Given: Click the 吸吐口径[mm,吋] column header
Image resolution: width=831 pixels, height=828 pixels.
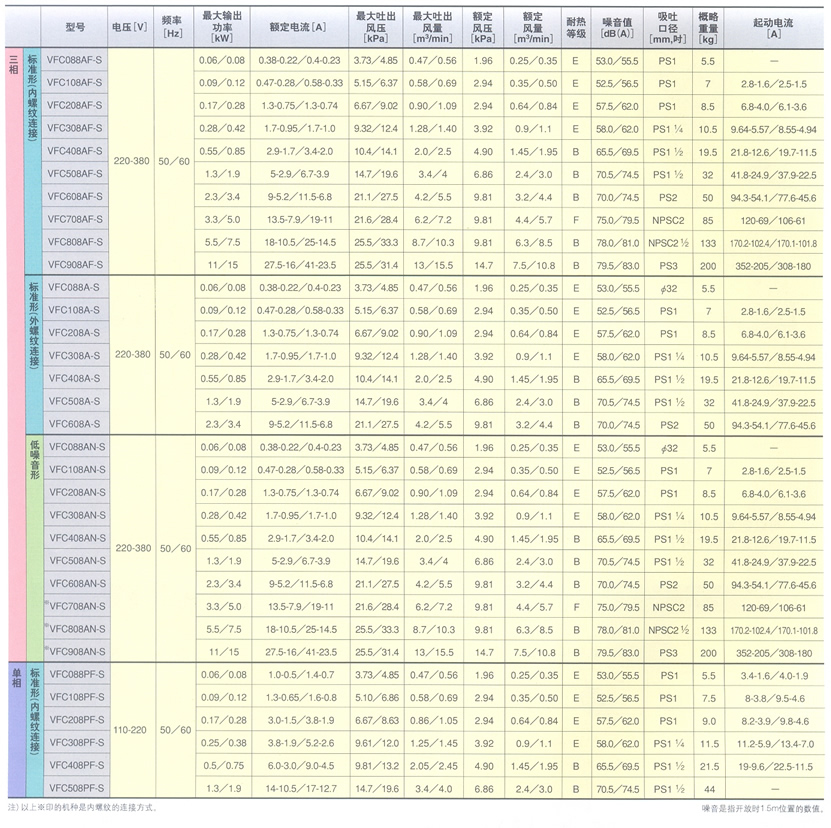Looking at the screenshot, I should (x=668, y=27).
